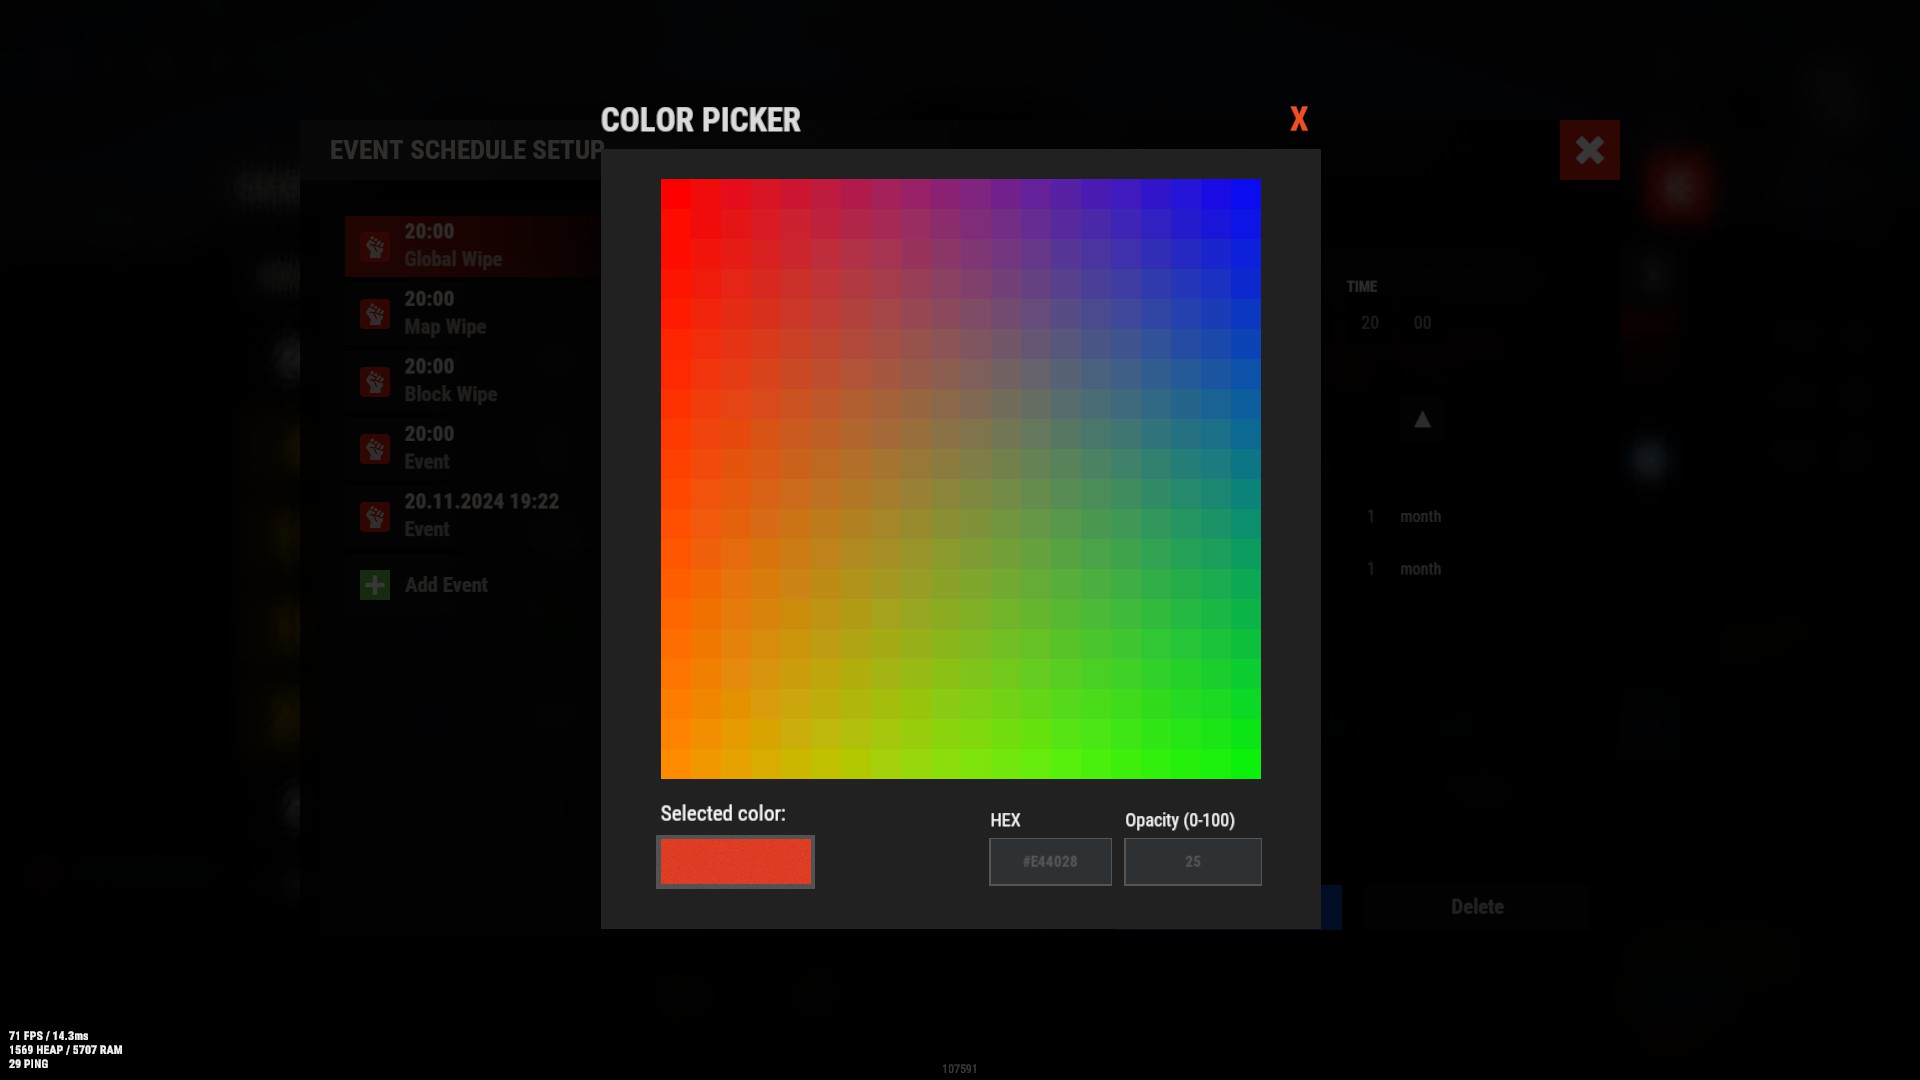
Task: Click the upward triangle arrow under time
Action: click(x=1422, y=420)
